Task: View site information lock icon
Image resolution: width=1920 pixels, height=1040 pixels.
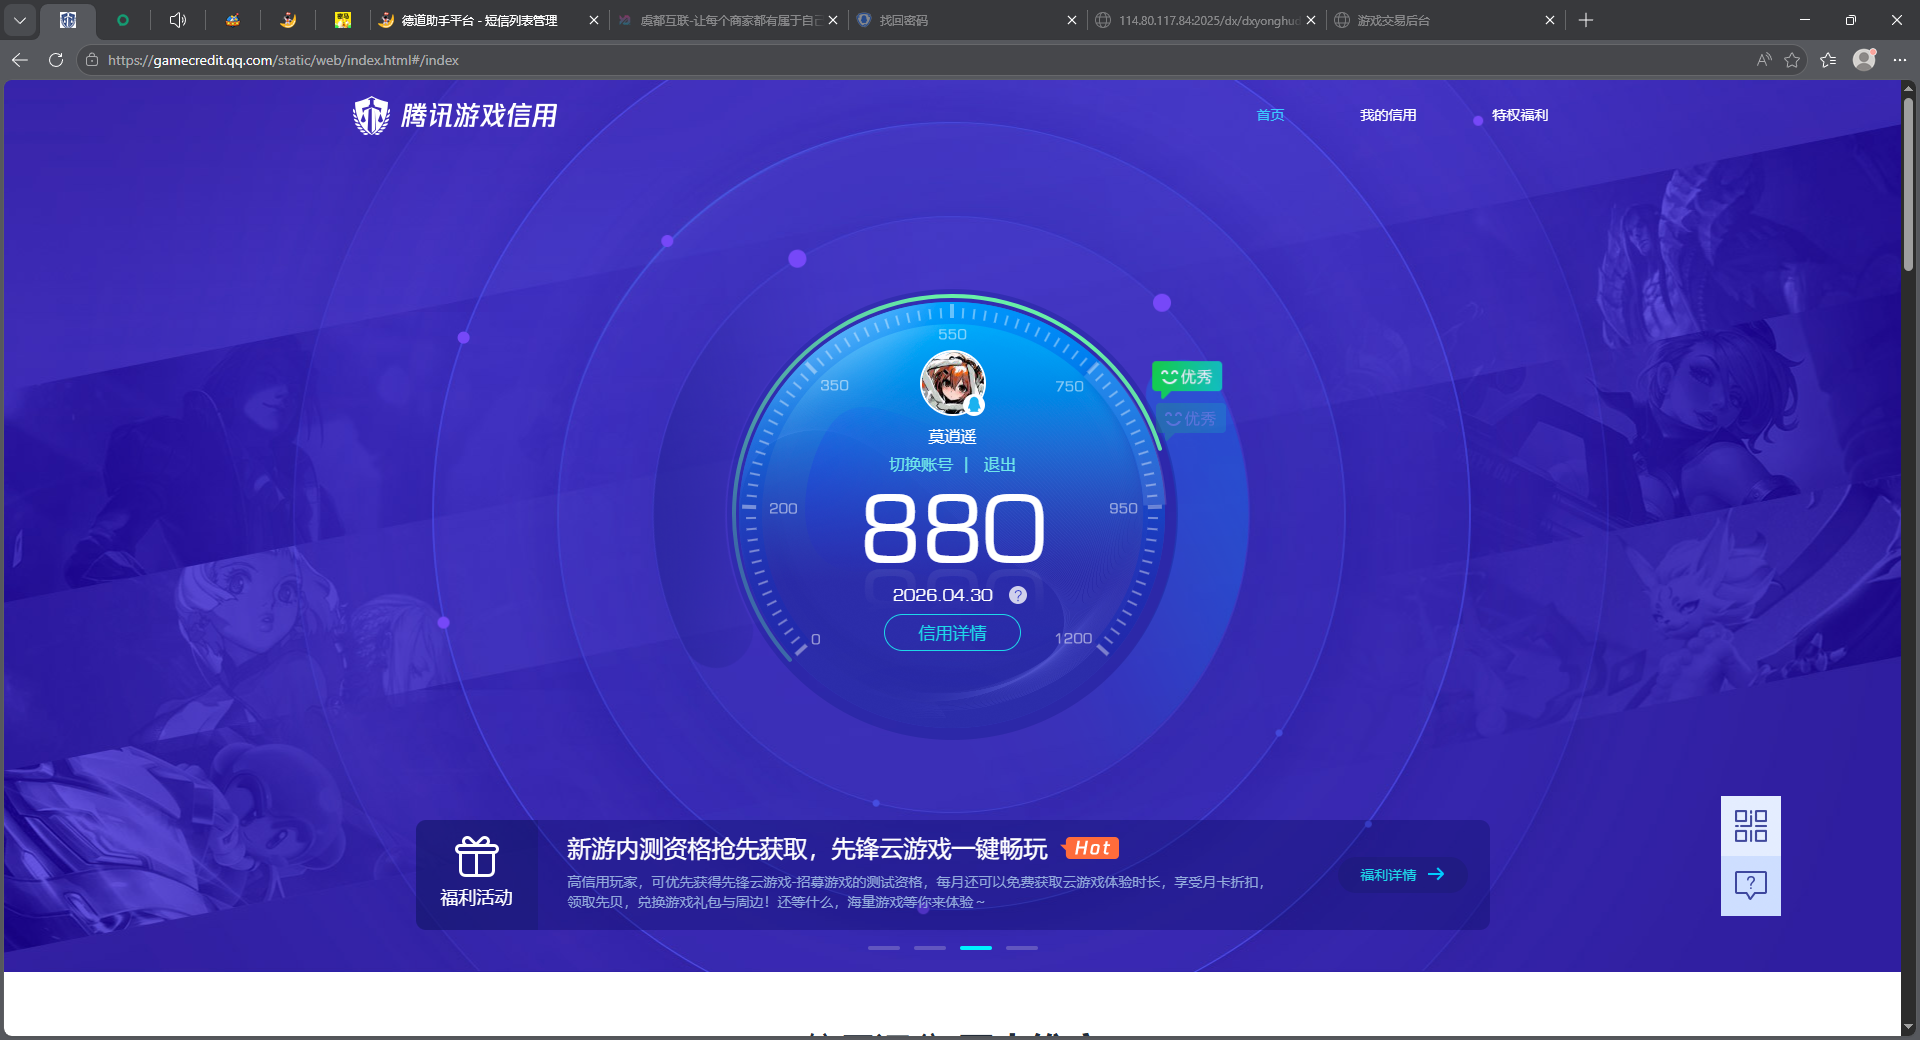Action: pos(92,60)
